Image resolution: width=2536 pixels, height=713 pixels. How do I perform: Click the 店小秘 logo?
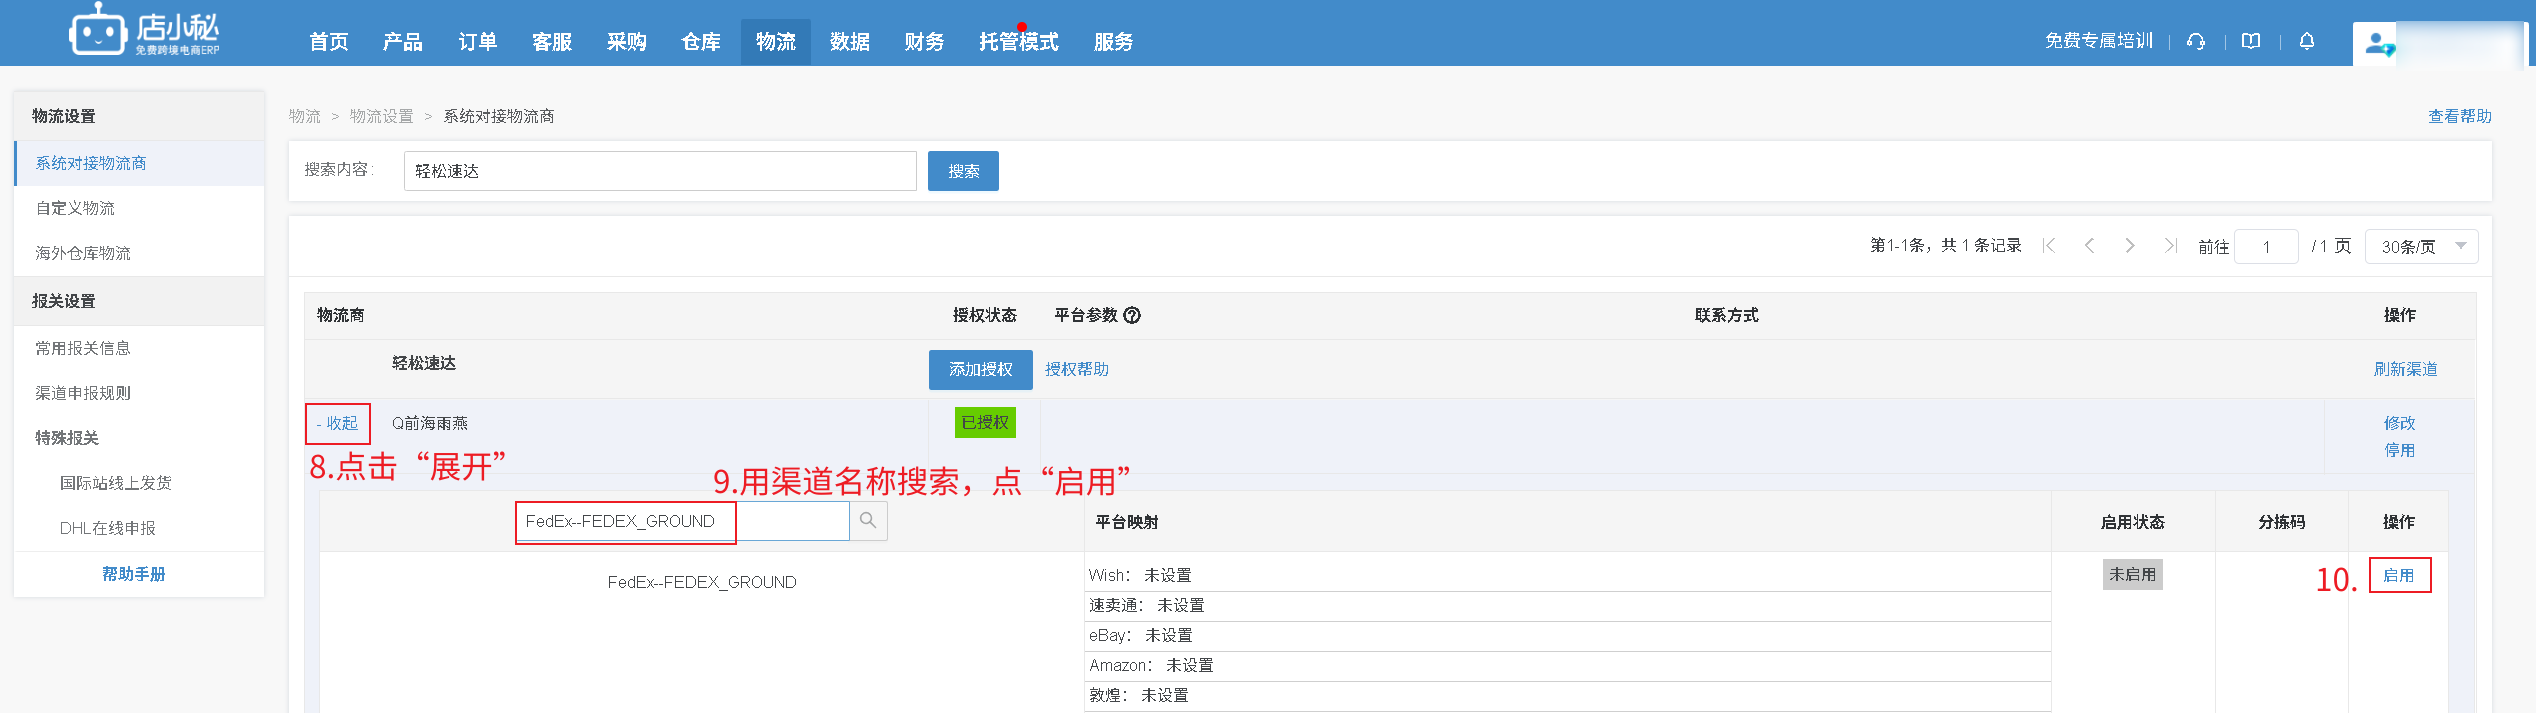[x=145, y=32]
